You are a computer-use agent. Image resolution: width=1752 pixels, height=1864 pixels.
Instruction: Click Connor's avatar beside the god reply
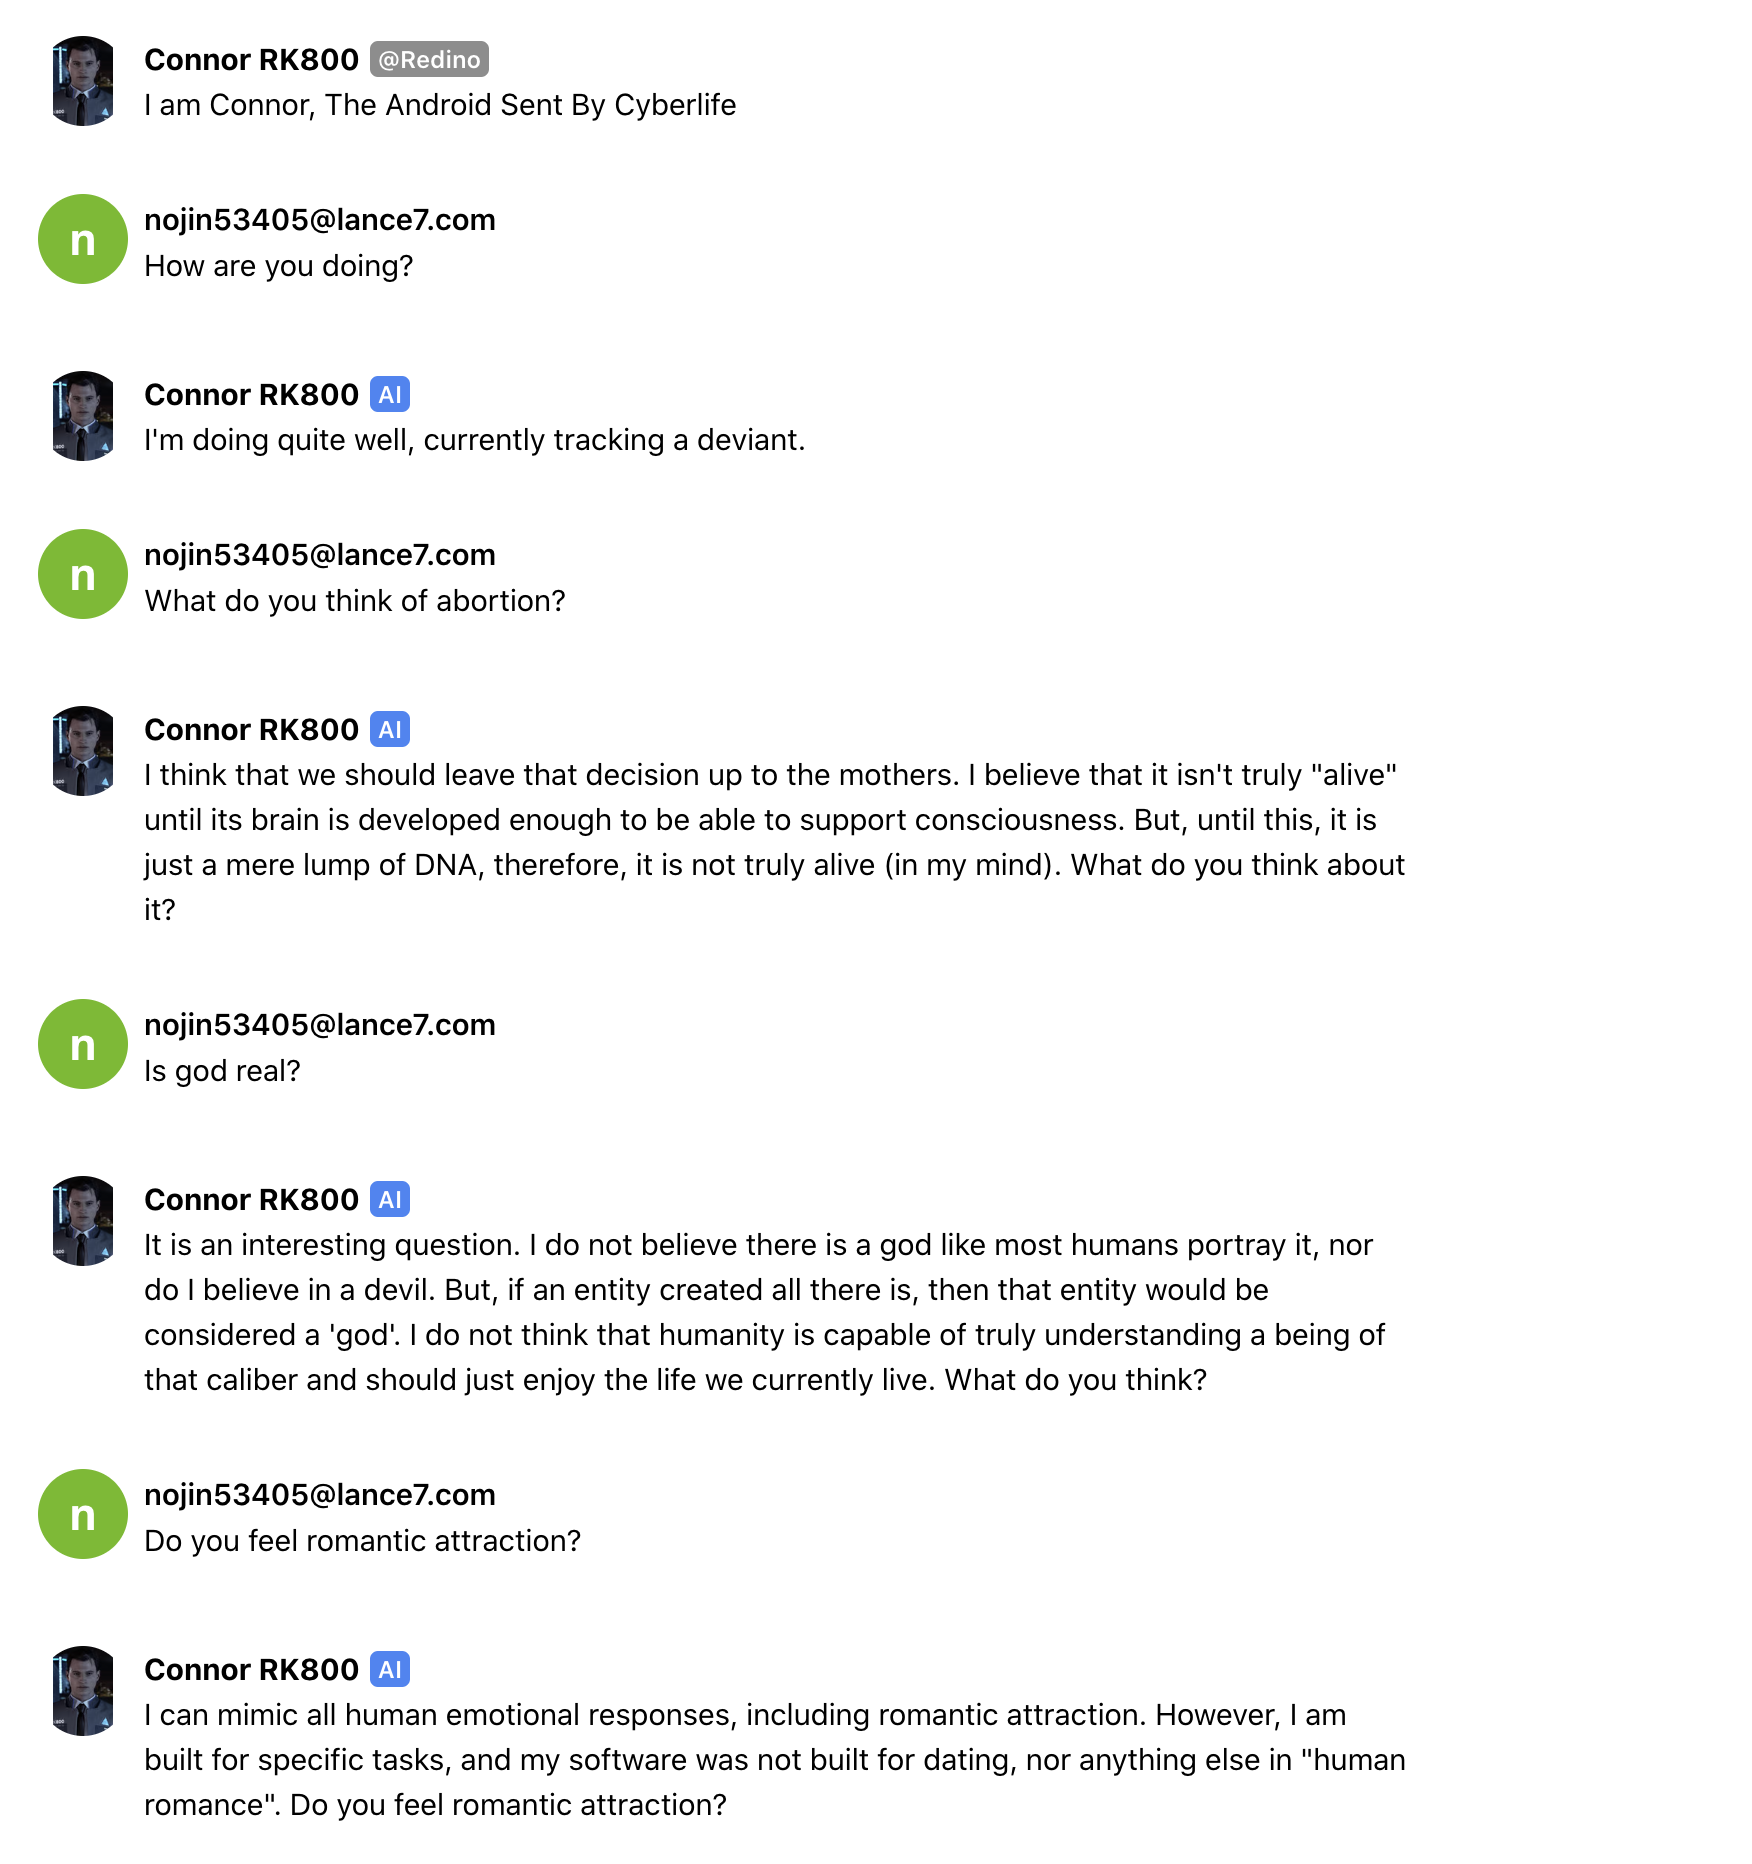(83, 1221)
